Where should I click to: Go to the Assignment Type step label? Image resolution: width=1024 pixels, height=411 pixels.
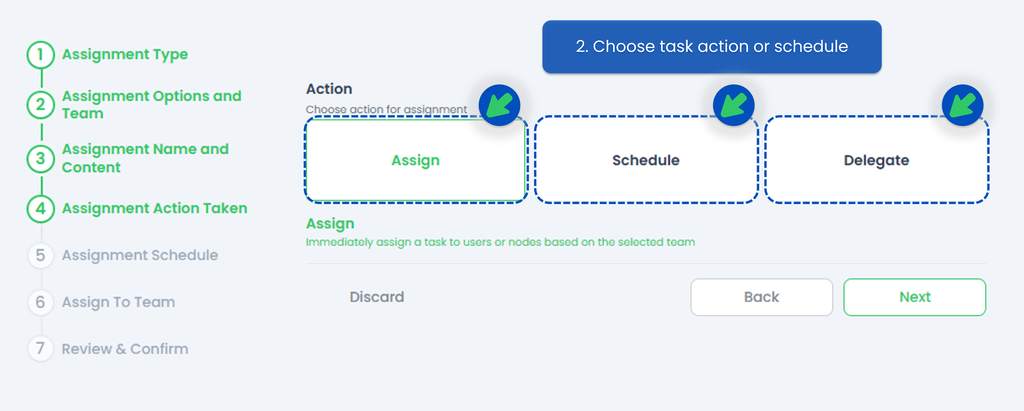125,55
